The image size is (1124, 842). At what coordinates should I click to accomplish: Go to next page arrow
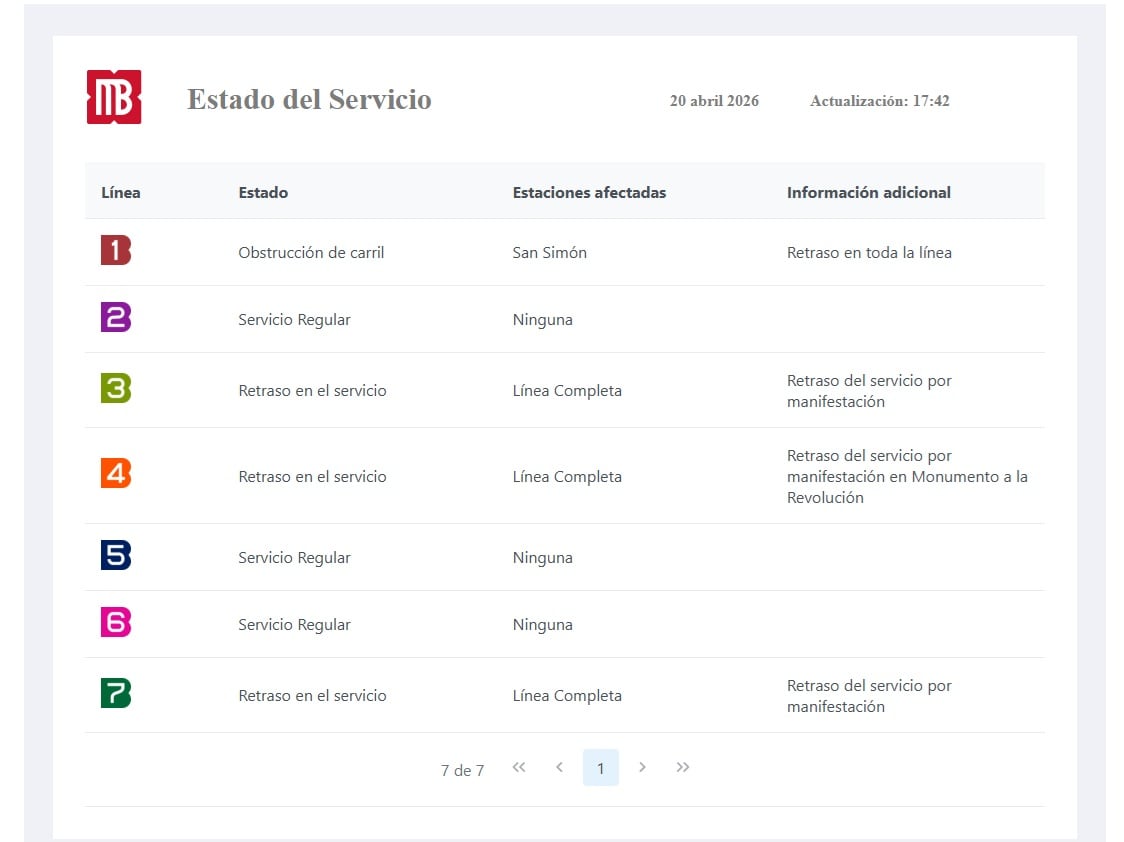(x=642, y=767)
